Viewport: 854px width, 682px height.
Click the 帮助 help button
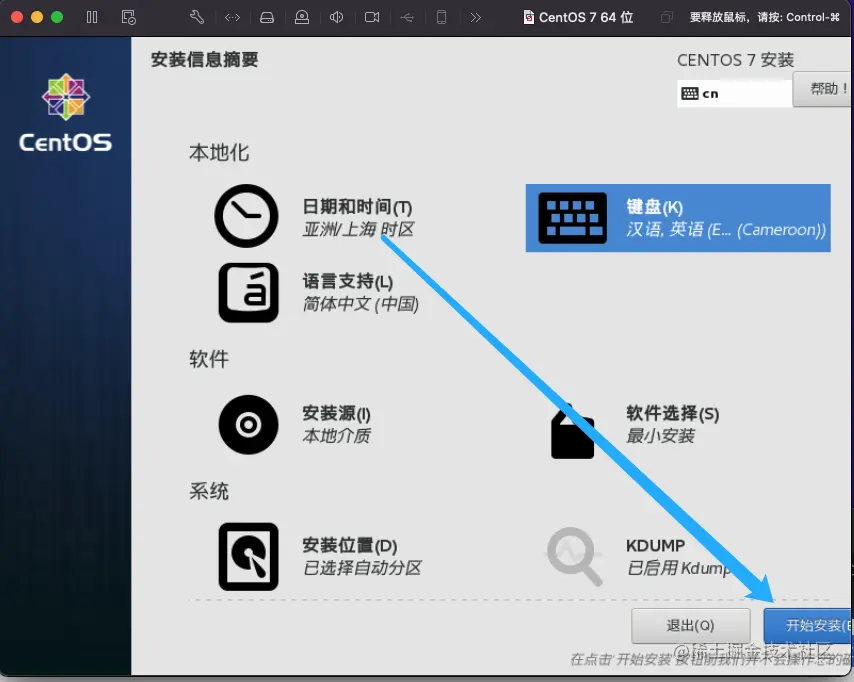click(x=823, y=89)
